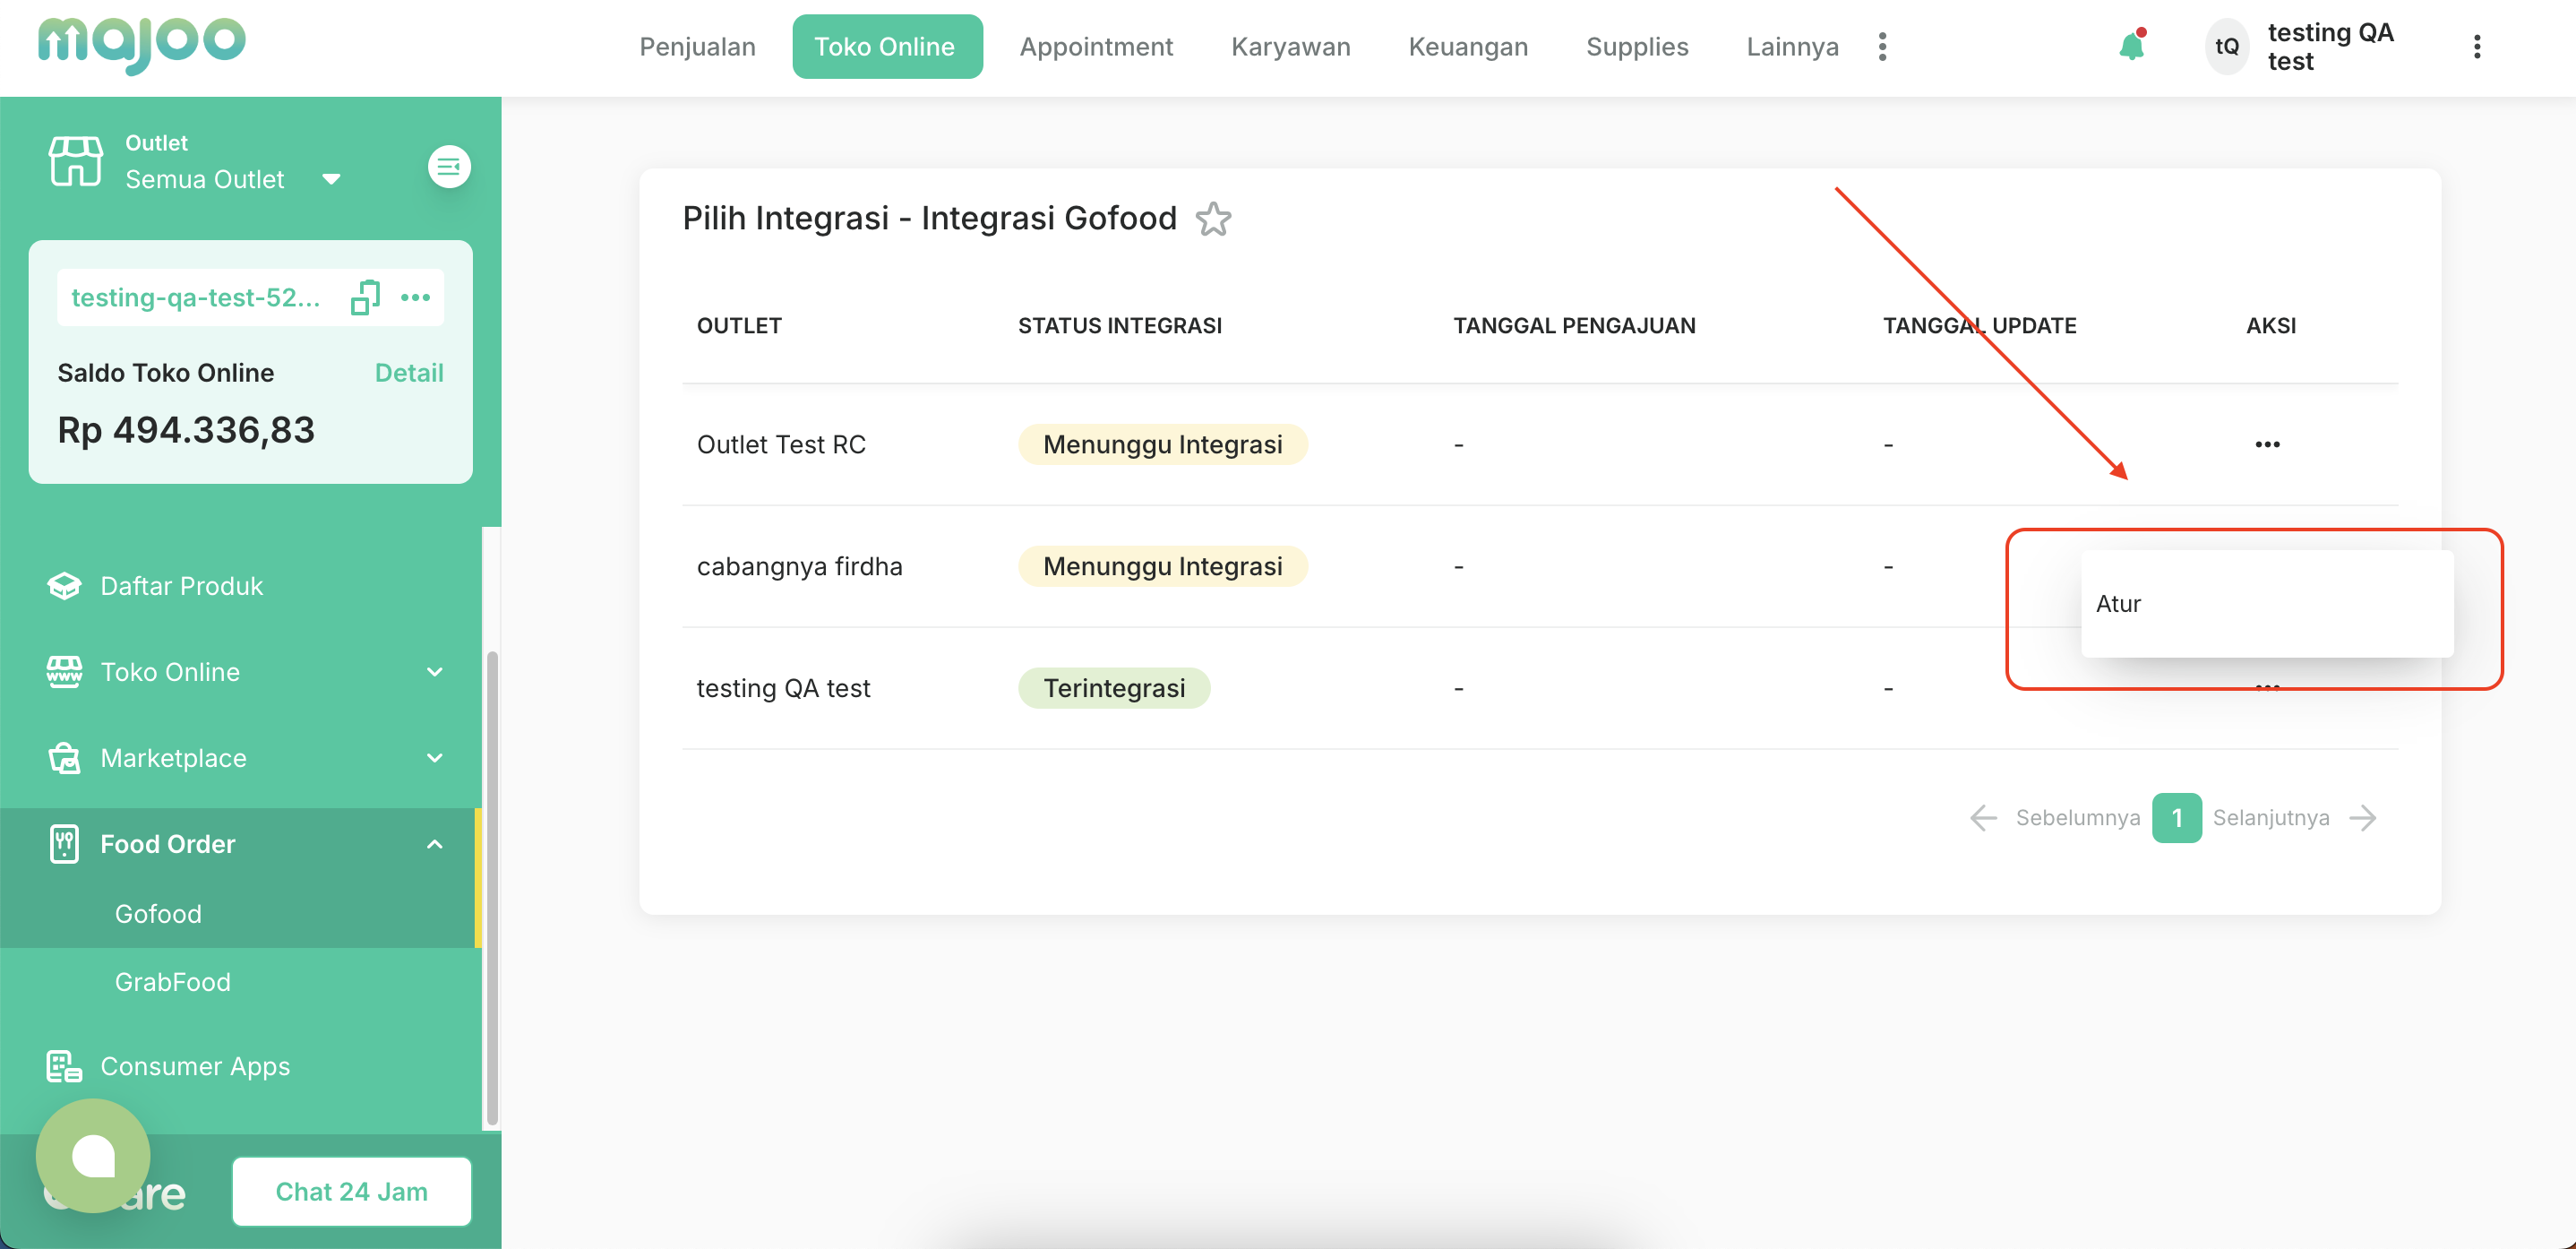Open GrabFood in the sidebar
The height and width of the screenshot is (1249, 2576).
click(x=172, y=982)
